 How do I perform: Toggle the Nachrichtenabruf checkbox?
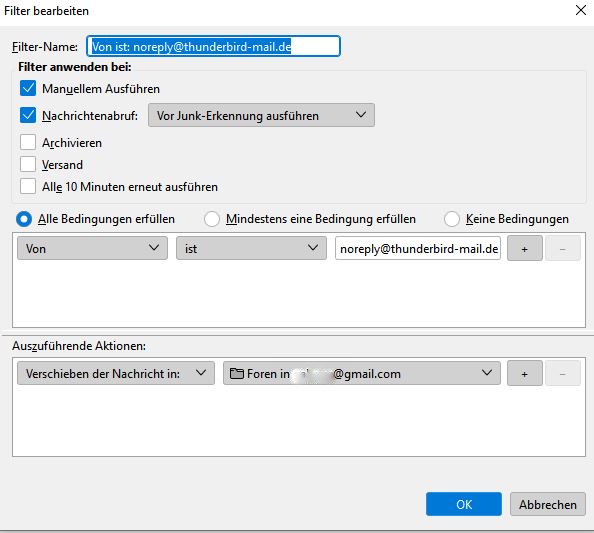click(28, 115)
